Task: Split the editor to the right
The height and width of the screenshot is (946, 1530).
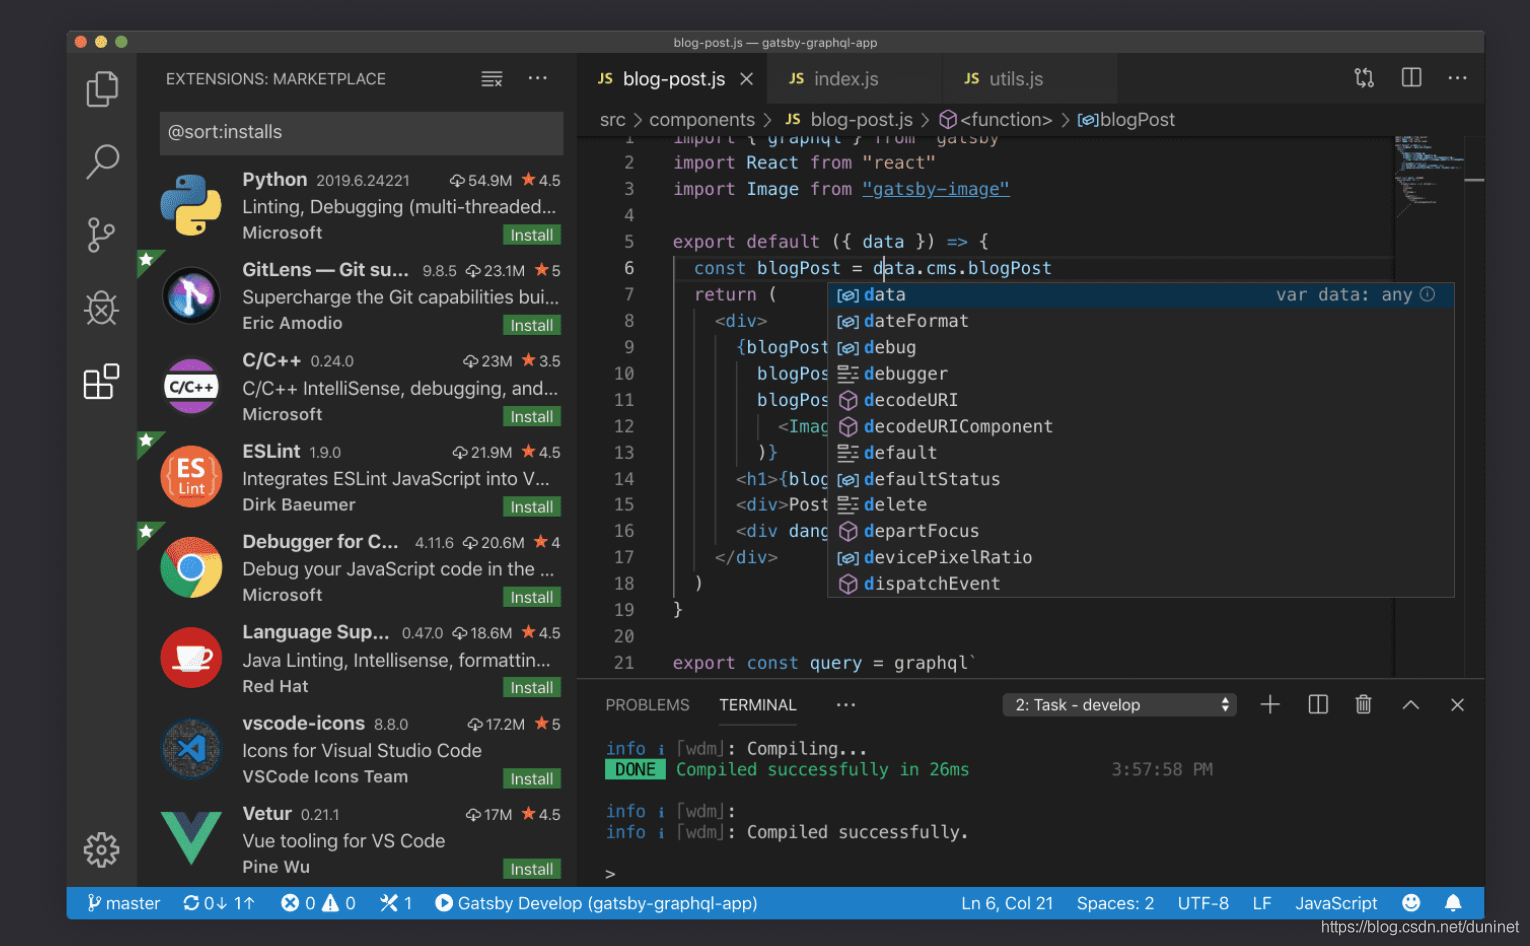Action: (x=1411, y=78)
